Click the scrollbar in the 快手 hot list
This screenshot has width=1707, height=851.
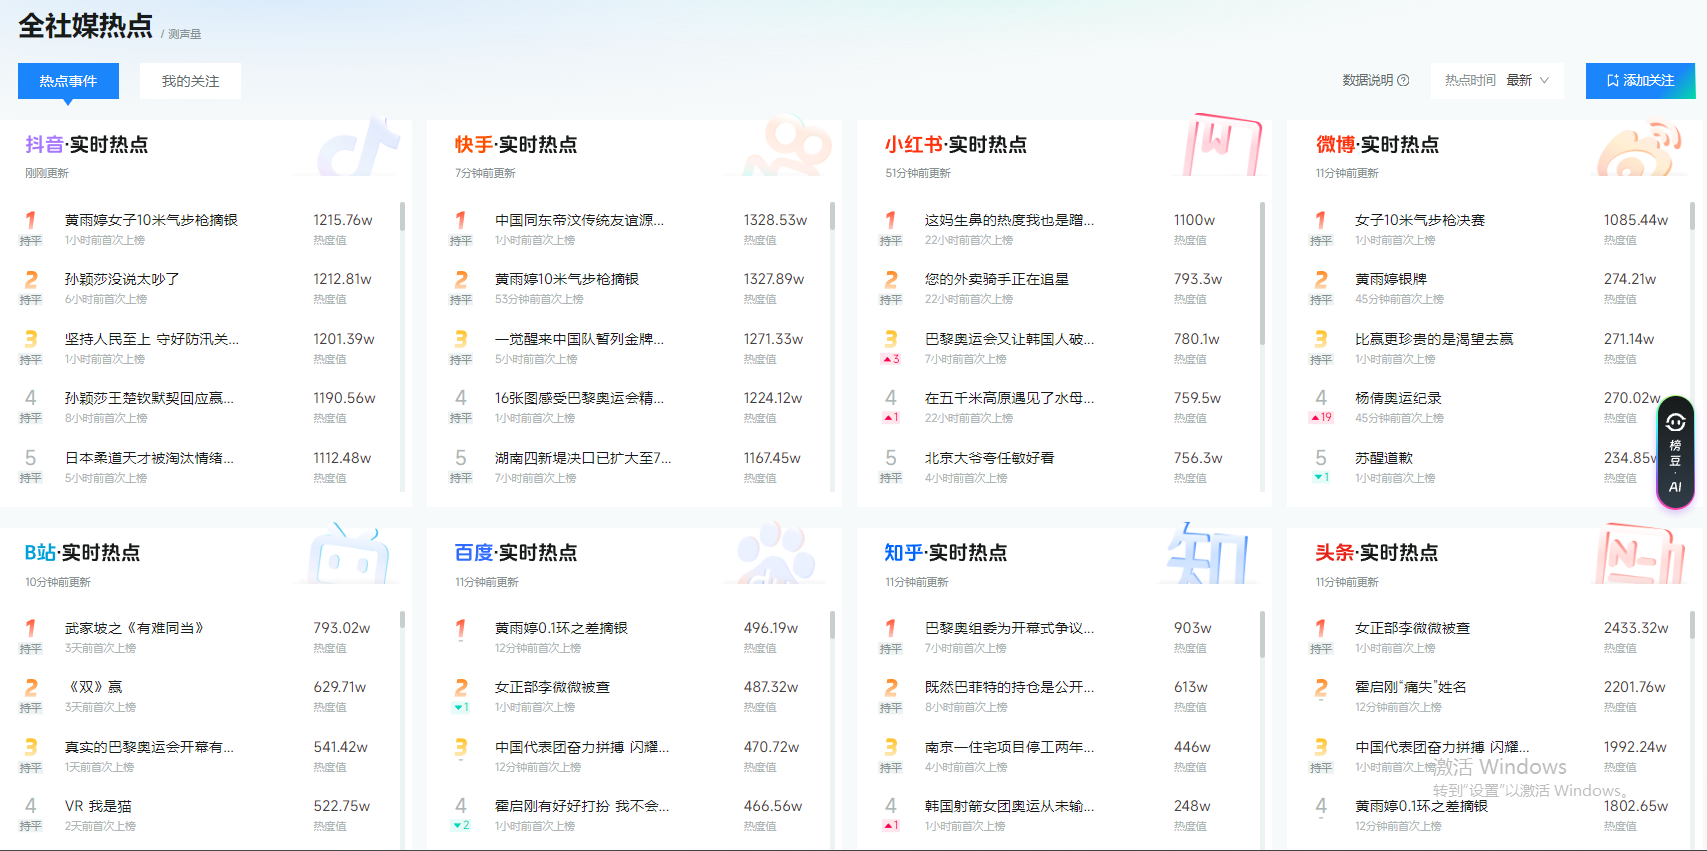point(832,217)
